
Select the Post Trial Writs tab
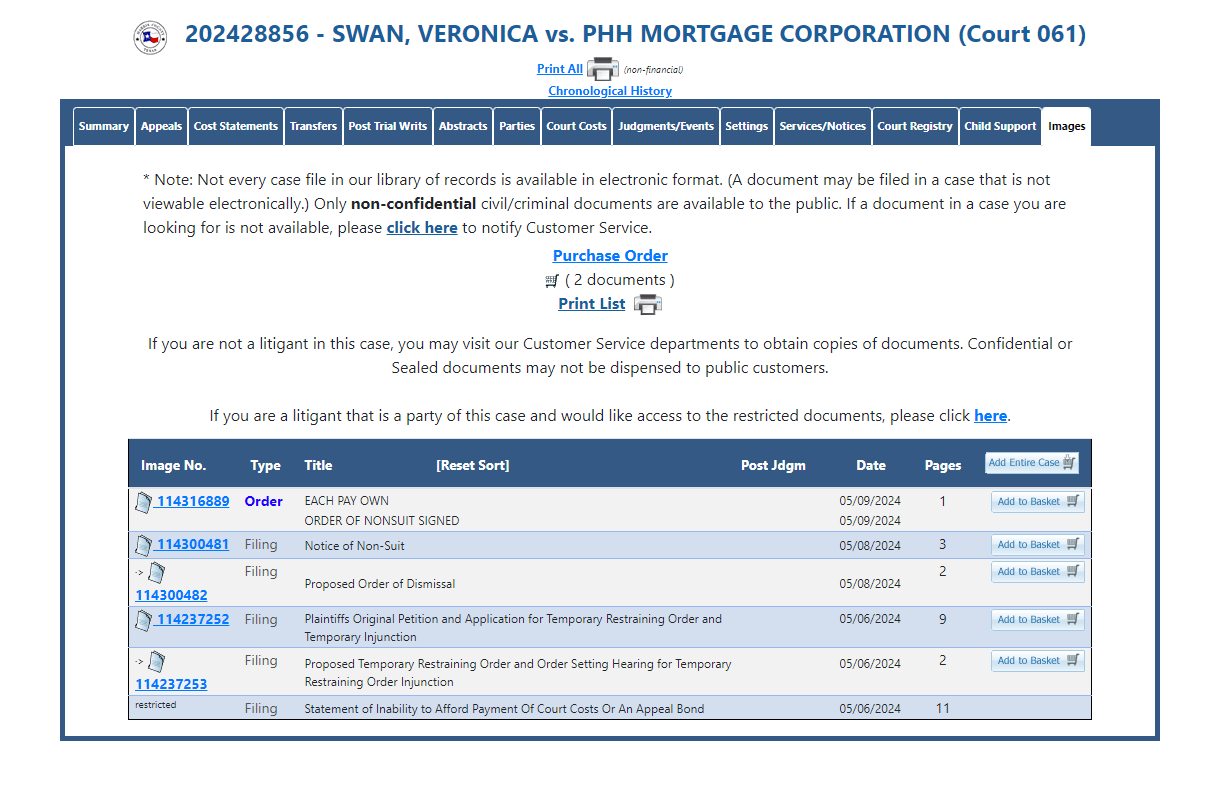[388, 126]
